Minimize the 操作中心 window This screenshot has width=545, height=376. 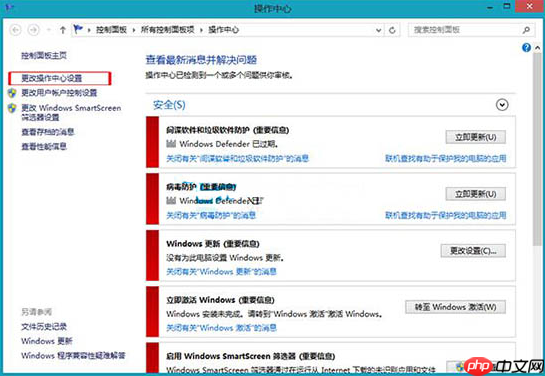pyautogui.click(x=490, y=7)
